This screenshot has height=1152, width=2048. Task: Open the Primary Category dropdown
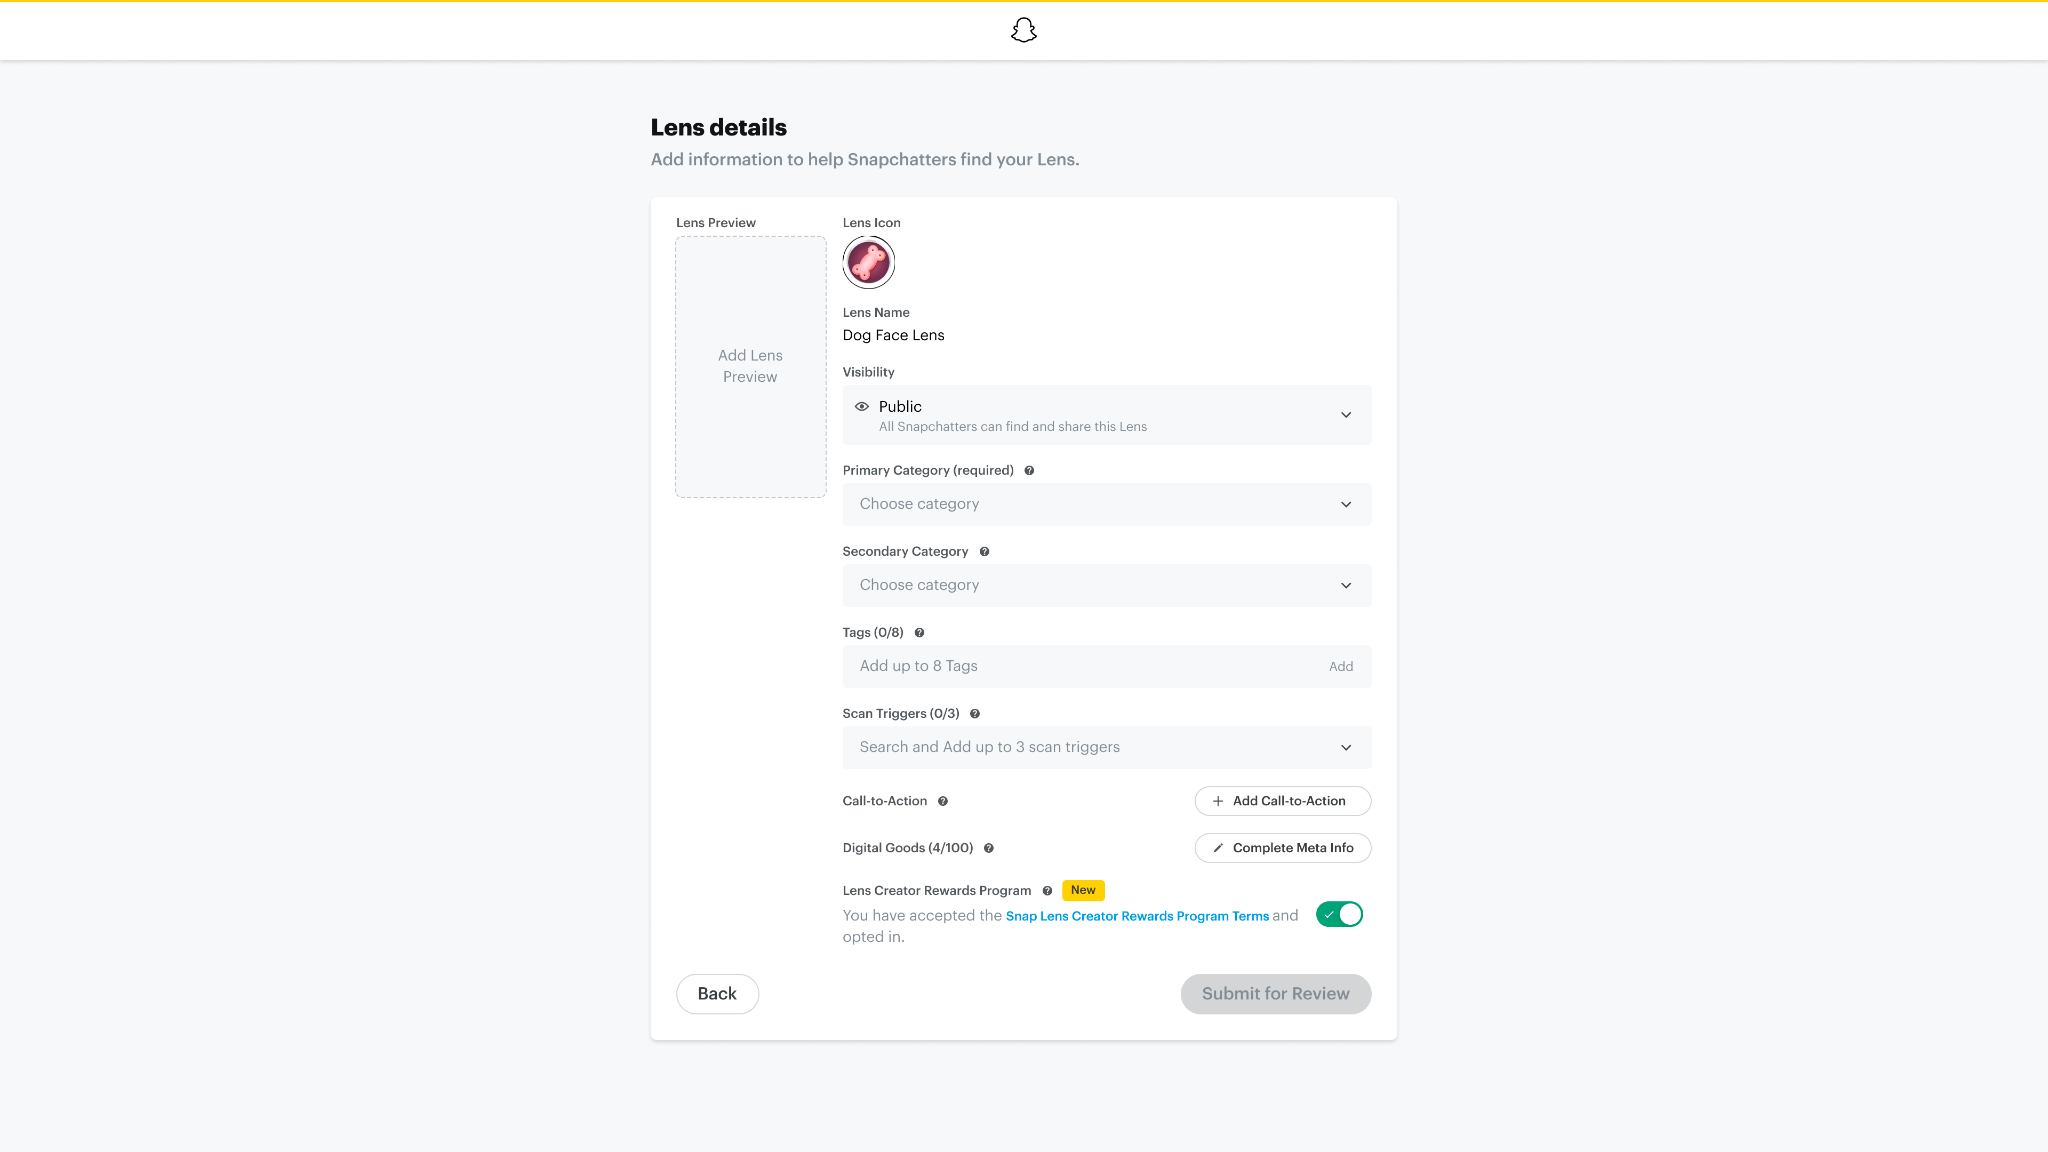point(1106,505)
